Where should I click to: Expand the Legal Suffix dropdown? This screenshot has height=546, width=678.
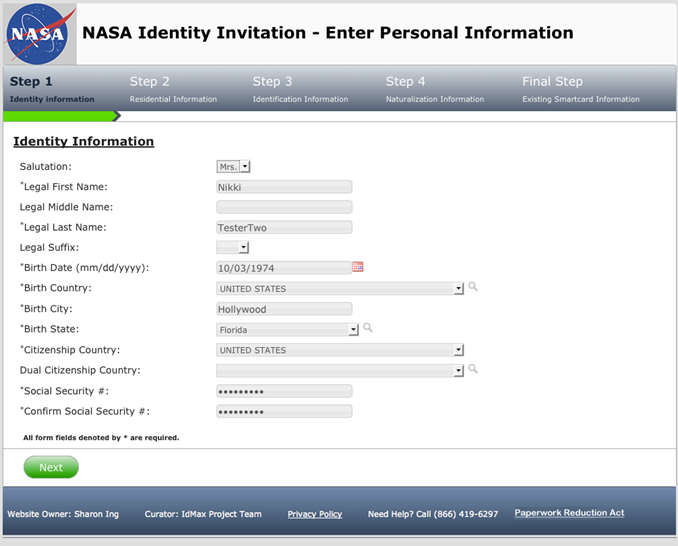[244, 248]
